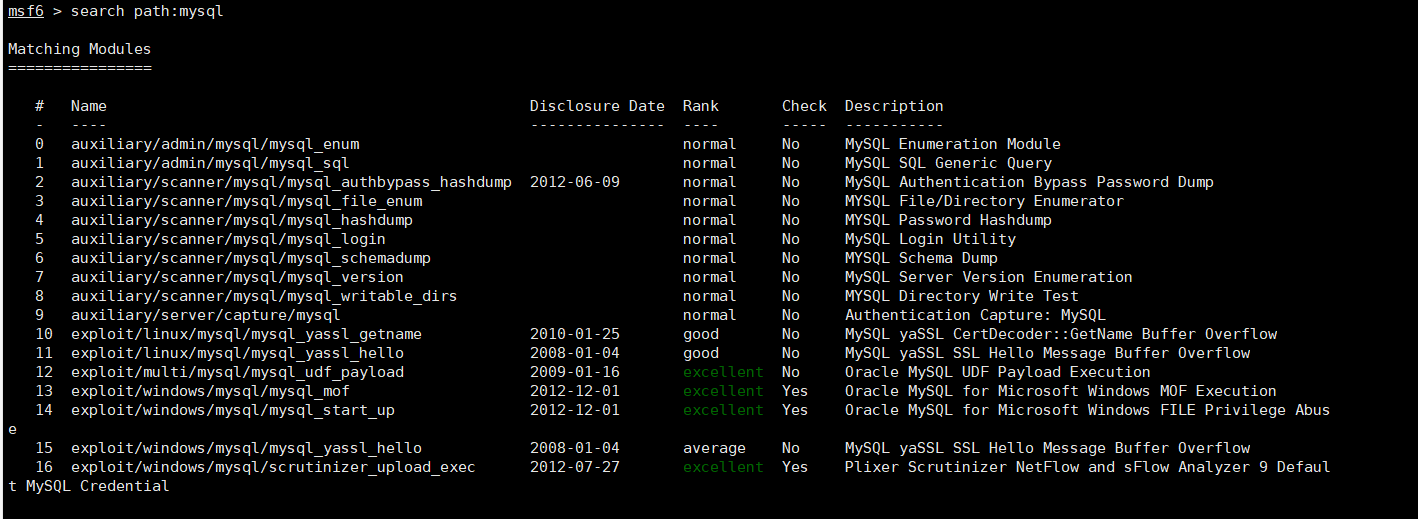Select auxiliary/admin/mysql/mysql_enum module name

coord(215,144)
